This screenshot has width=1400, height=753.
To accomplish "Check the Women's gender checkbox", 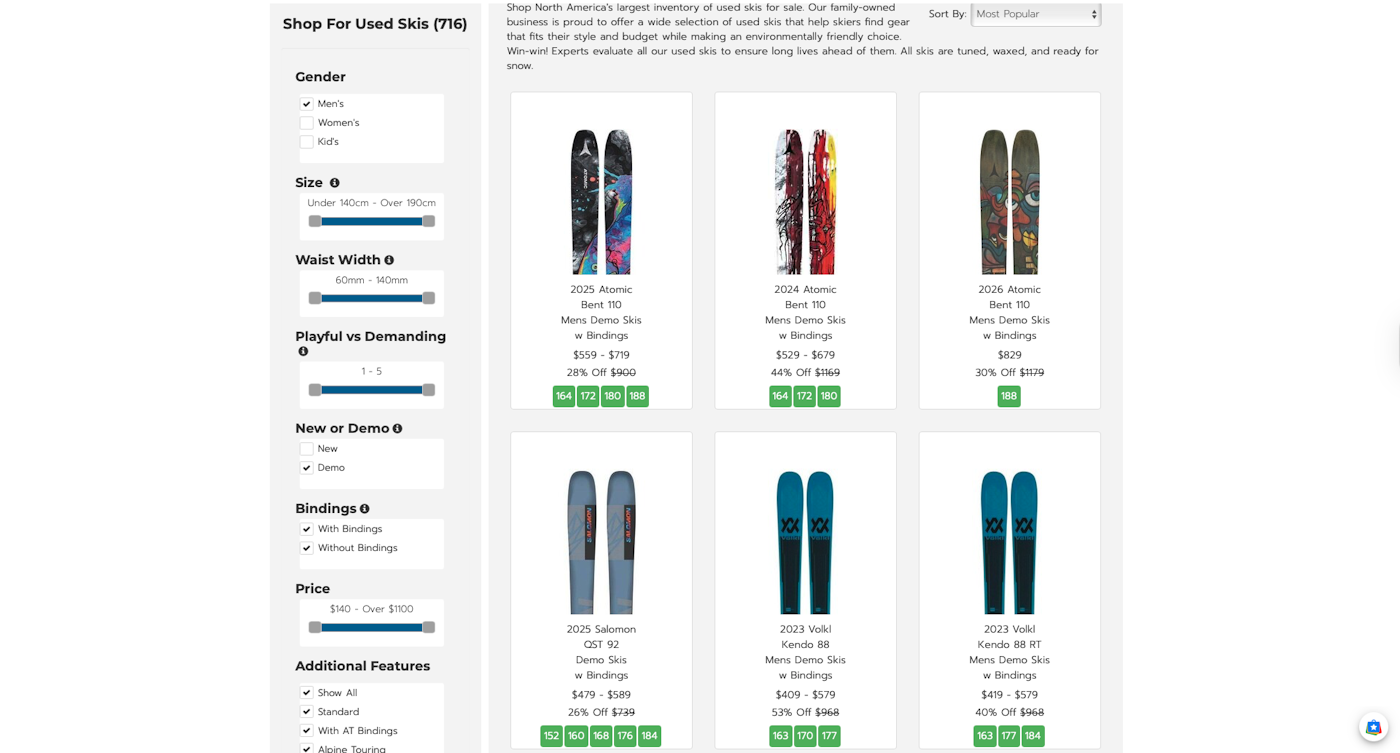I will 307,123.
